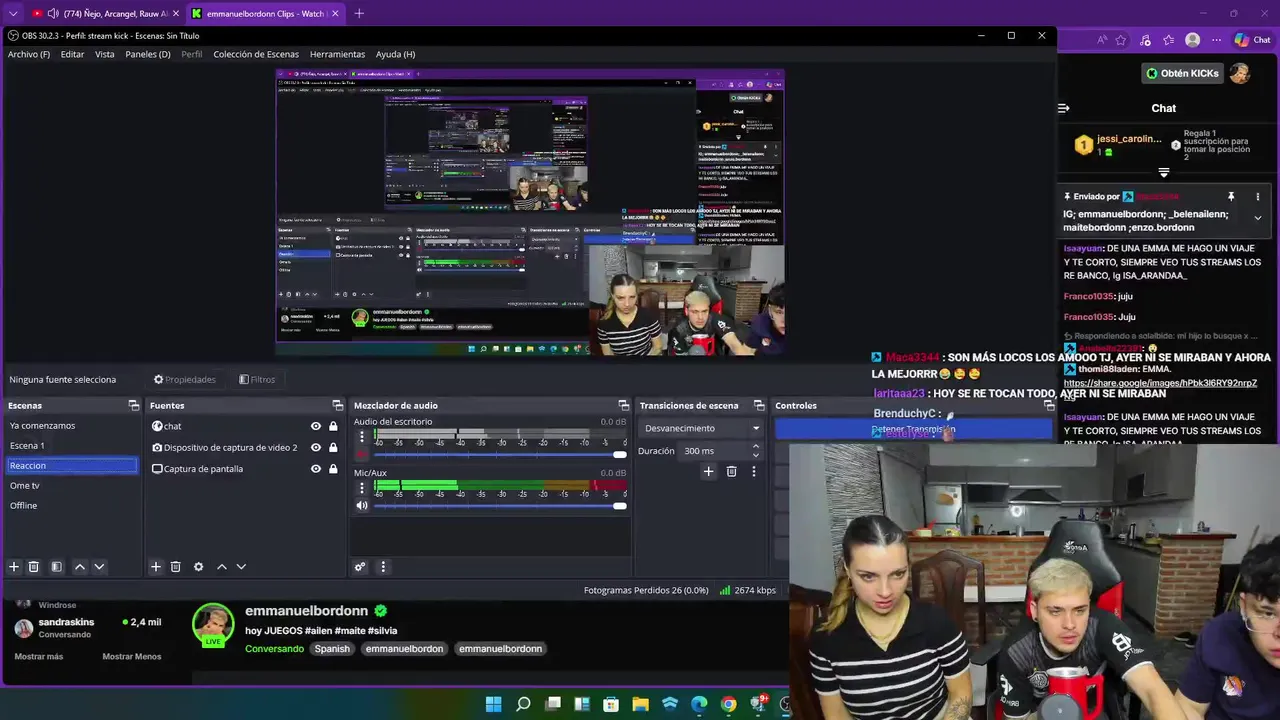Add a new source in Fuentes
The height and width of the screenshot is (720, 1280).
[156, 567]
